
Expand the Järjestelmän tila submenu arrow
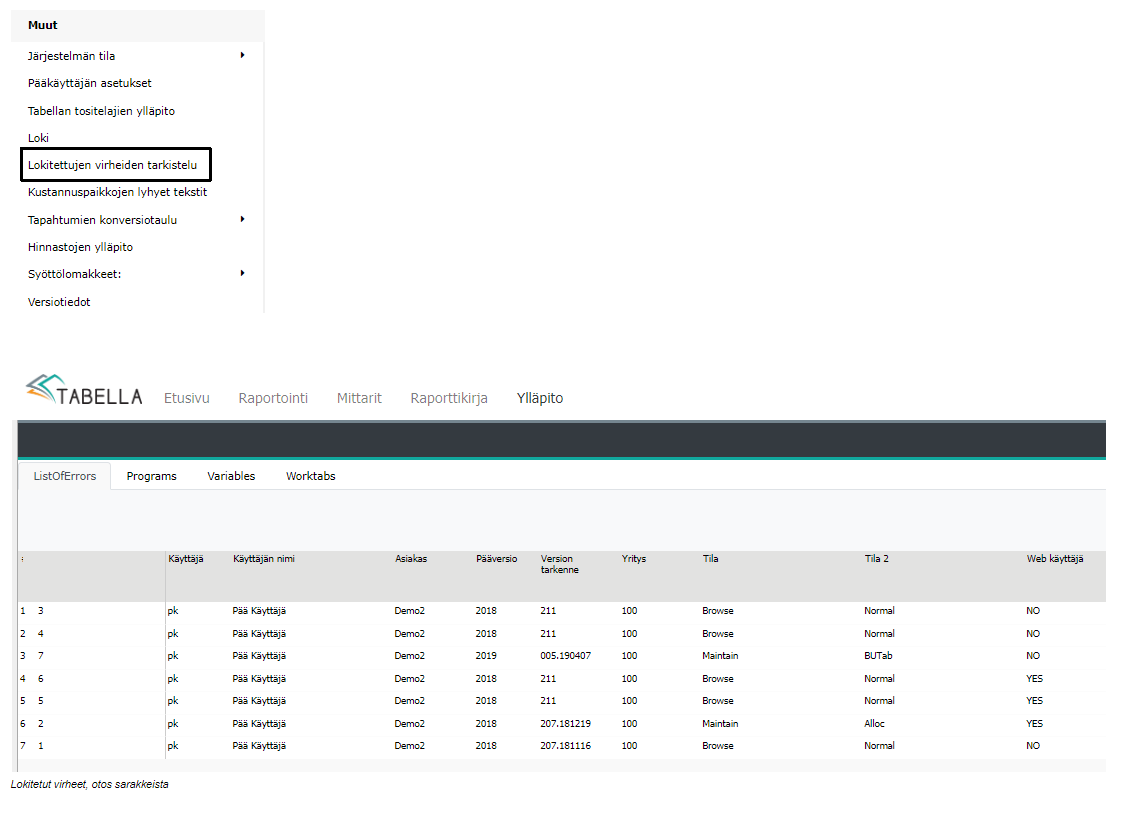[243, 55]
